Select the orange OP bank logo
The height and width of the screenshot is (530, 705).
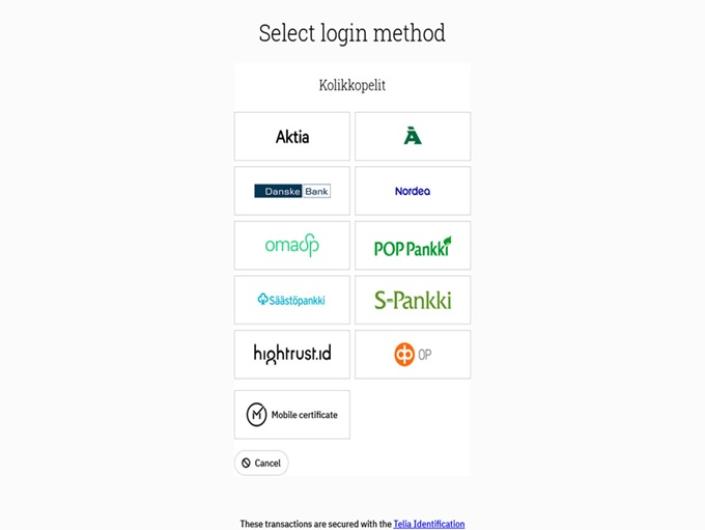[404, 354]
